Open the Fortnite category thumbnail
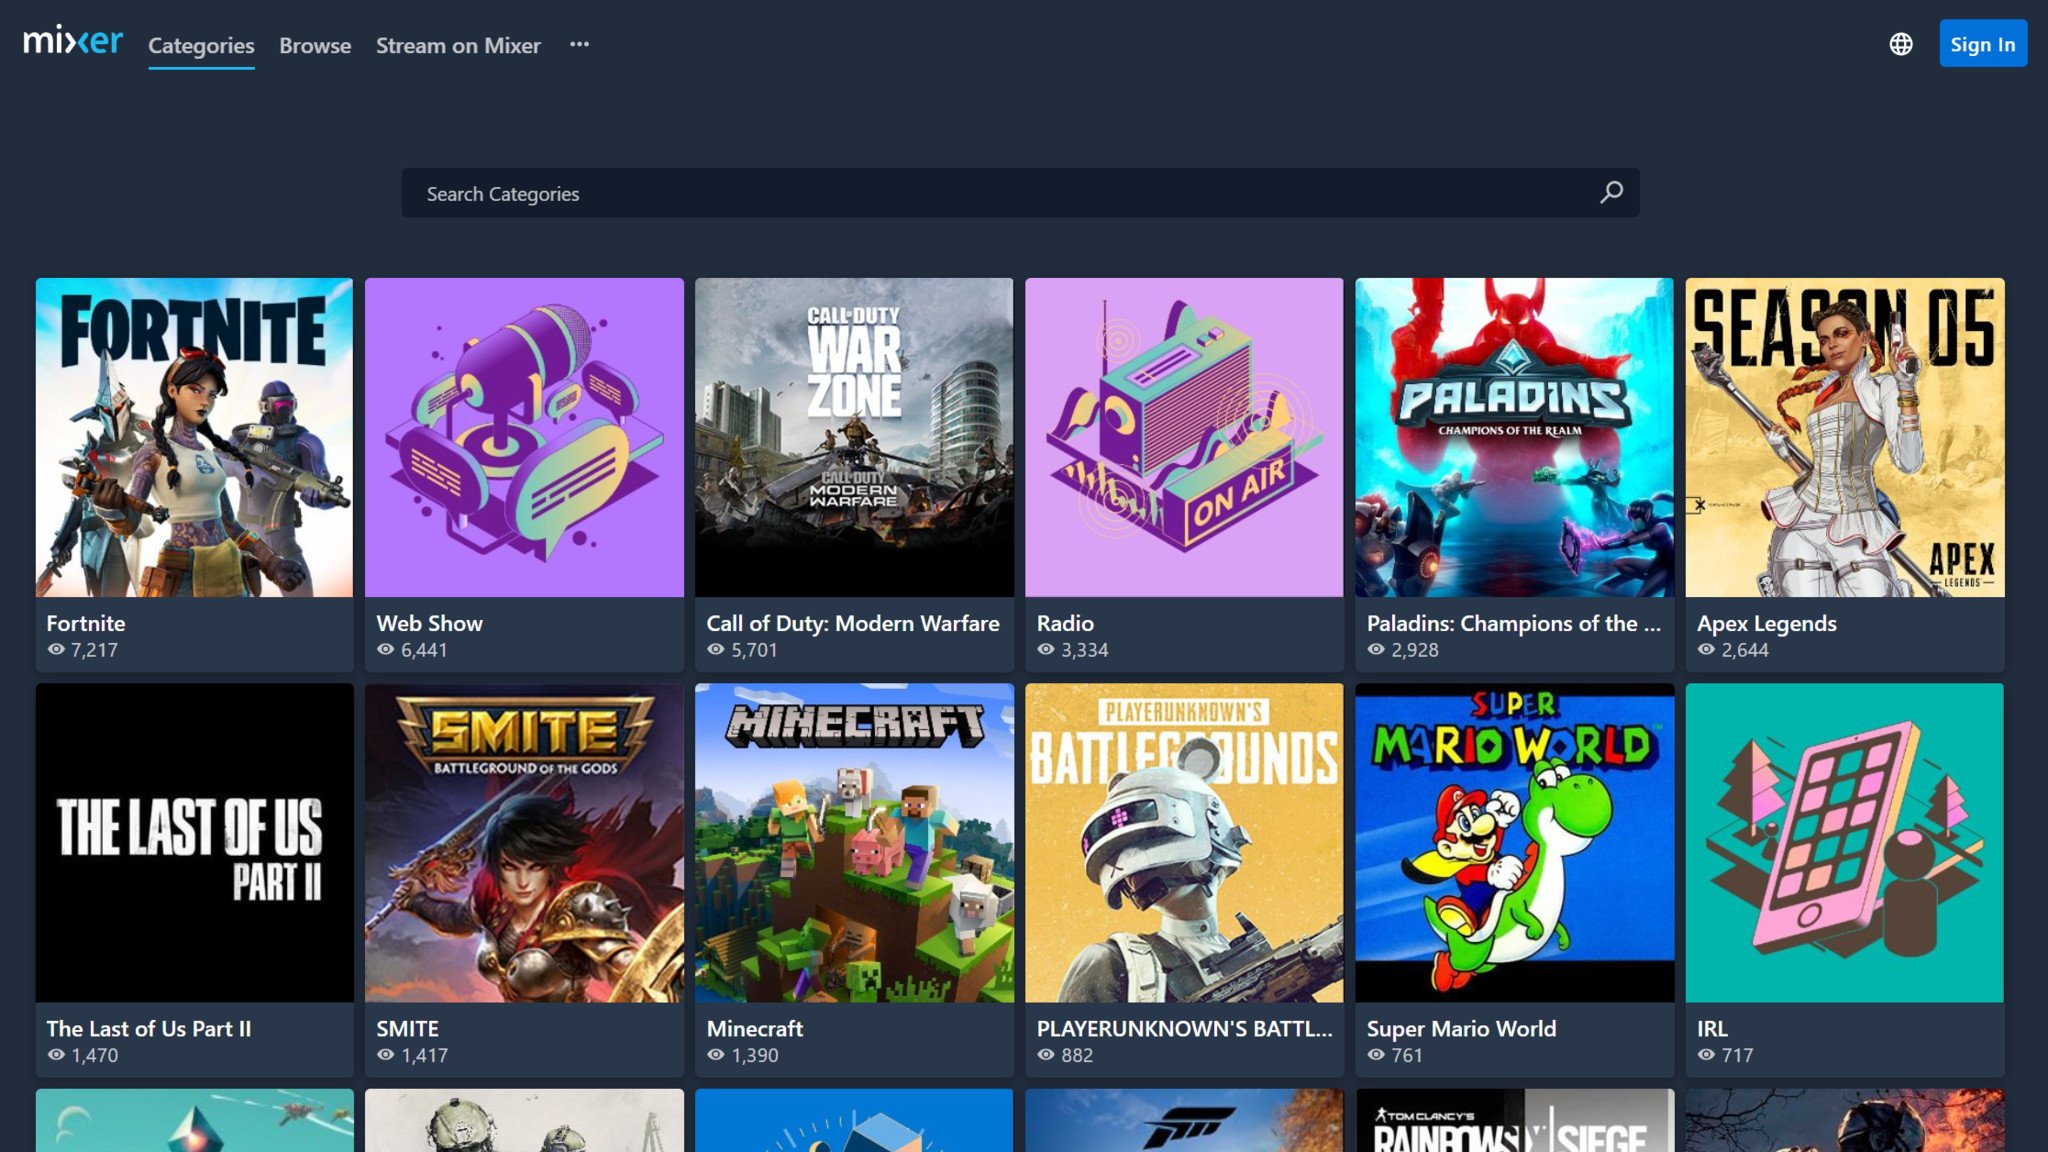 194,437
